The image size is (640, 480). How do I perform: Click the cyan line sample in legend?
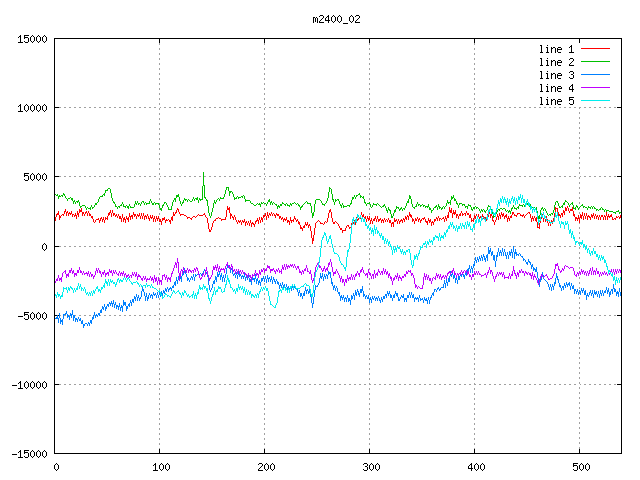pos(595,101)
